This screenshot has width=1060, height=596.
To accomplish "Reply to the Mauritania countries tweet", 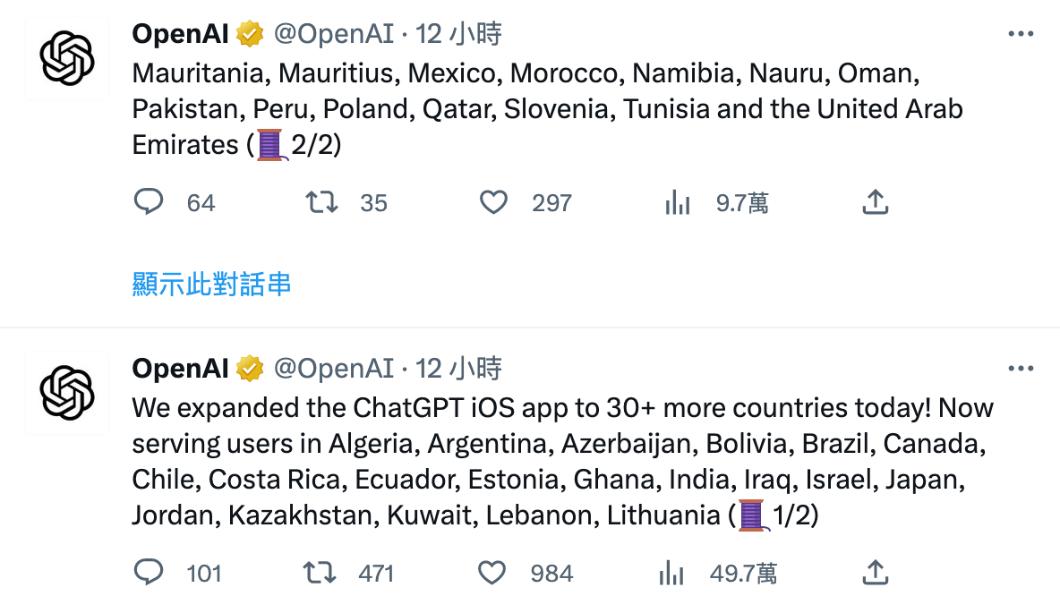I will point(148,203).
